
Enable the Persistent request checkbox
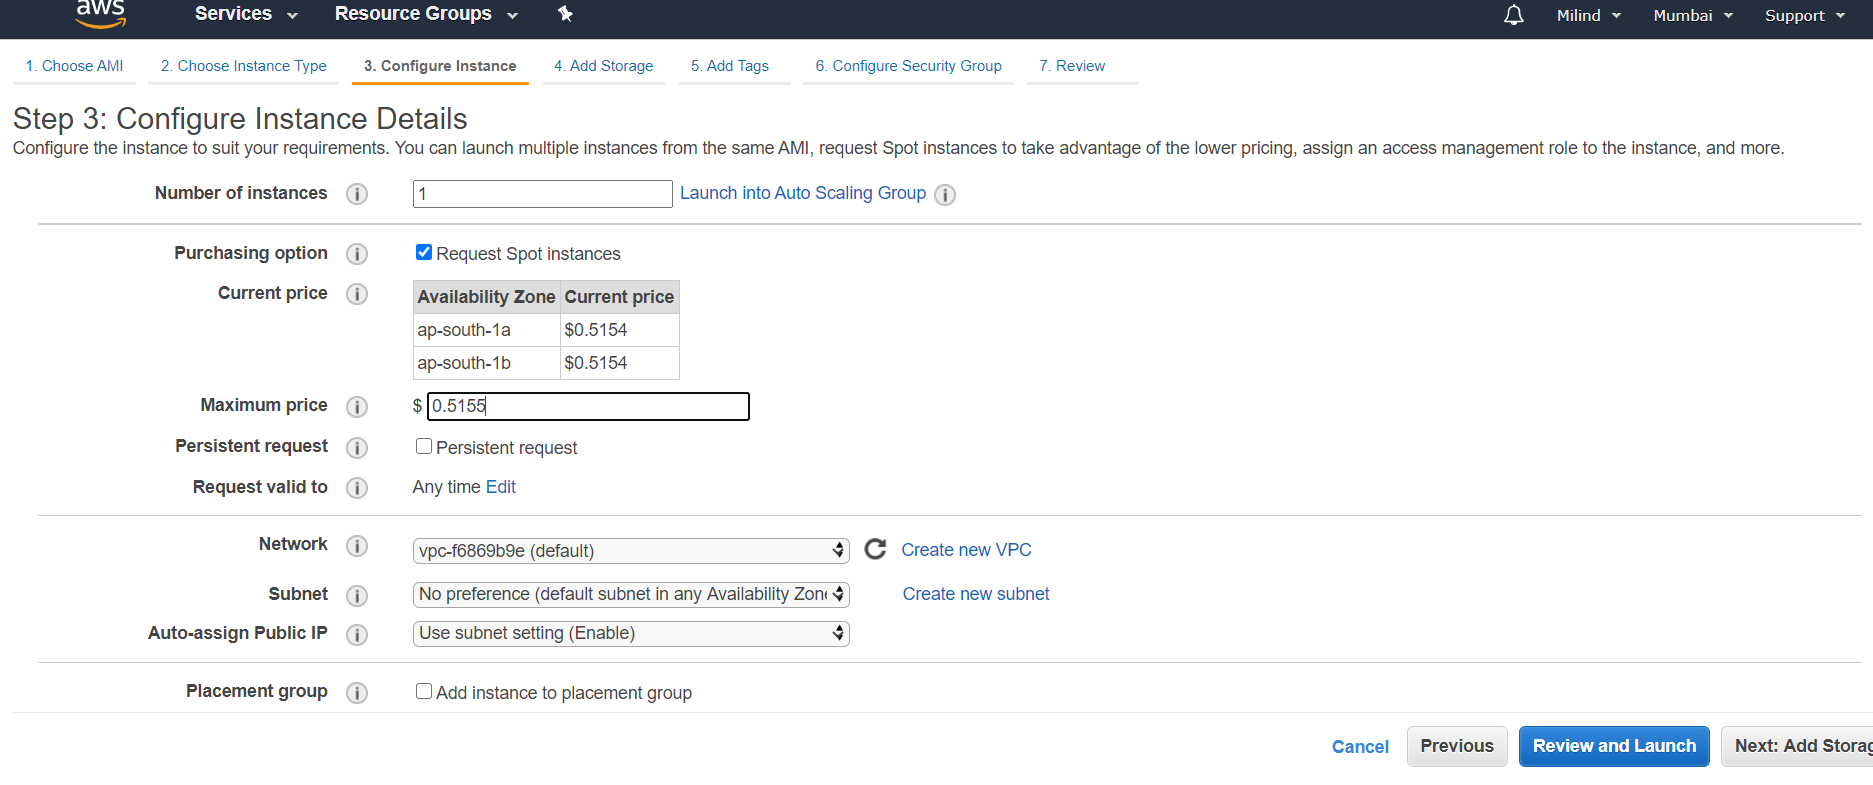pyautogui.click(x=424, y=446)
